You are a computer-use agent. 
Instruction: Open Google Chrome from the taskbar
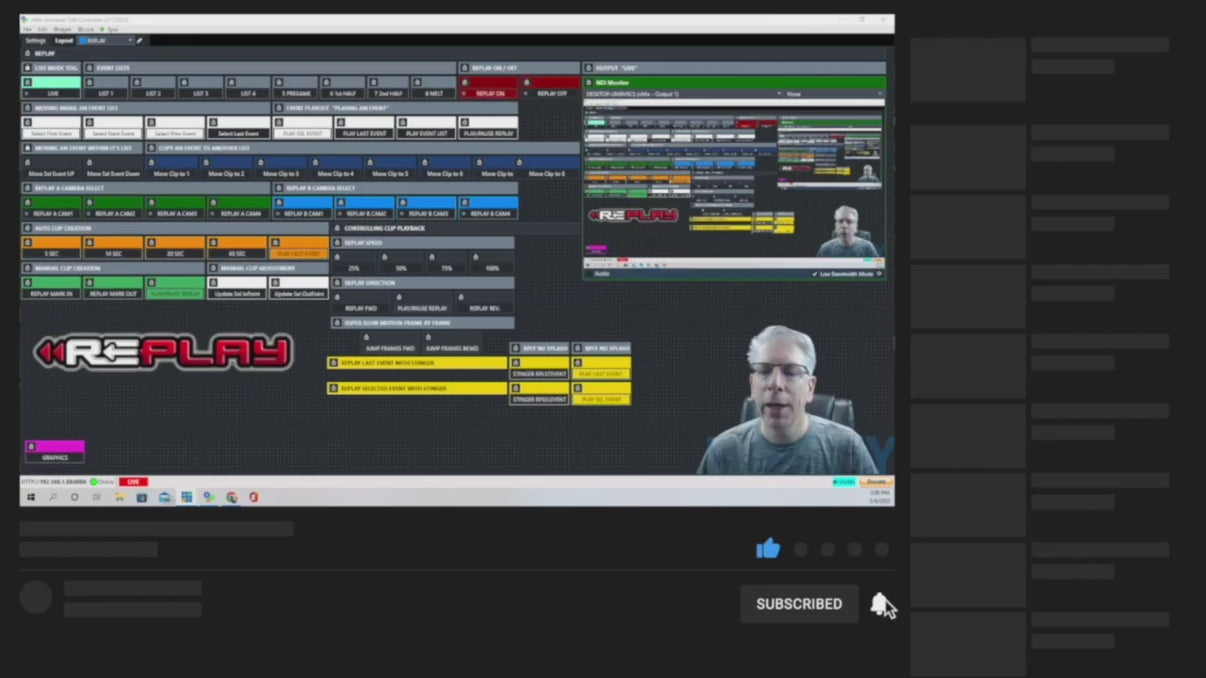tap(233, 496)
